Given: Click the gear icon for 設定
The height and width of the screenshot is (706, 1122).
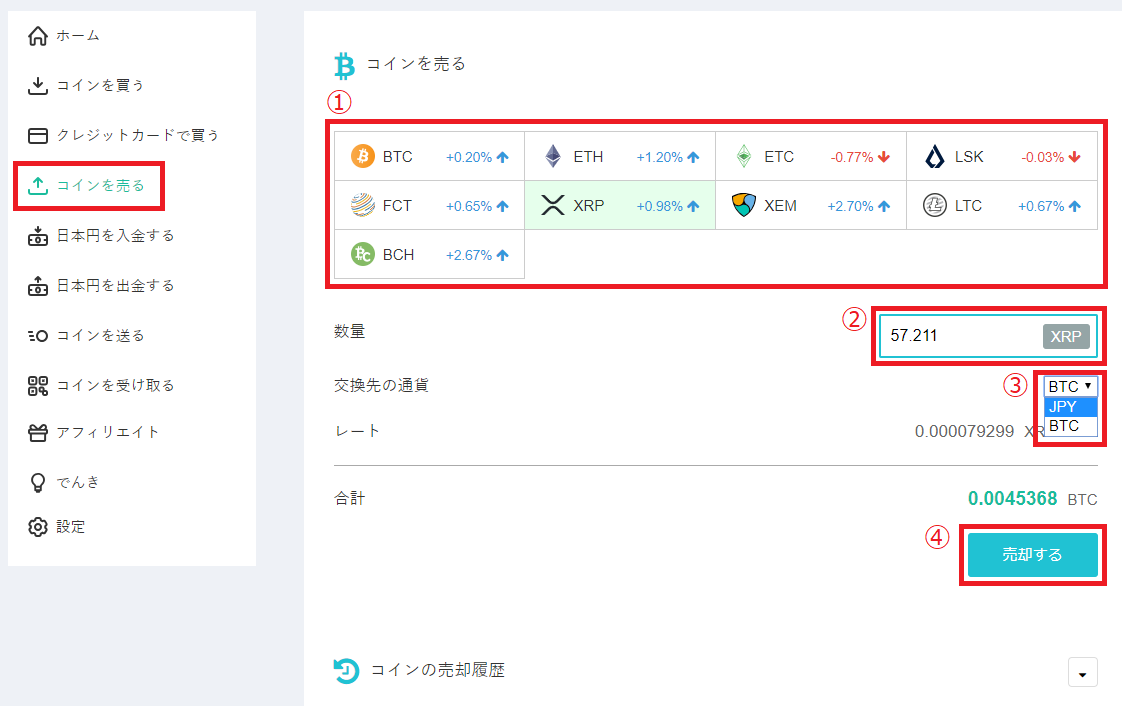Looking at the screenshot, I should pos(37,527).
